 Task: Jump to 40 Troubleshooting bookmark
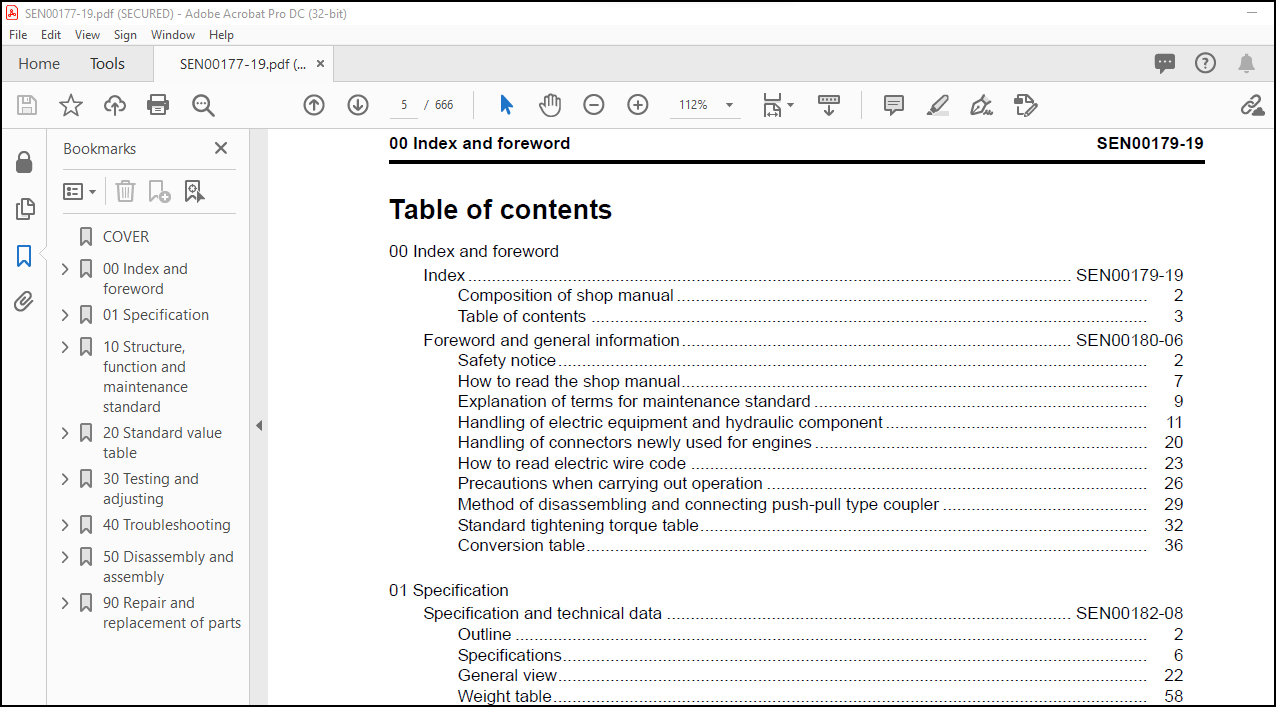click(x=166, y=525)
